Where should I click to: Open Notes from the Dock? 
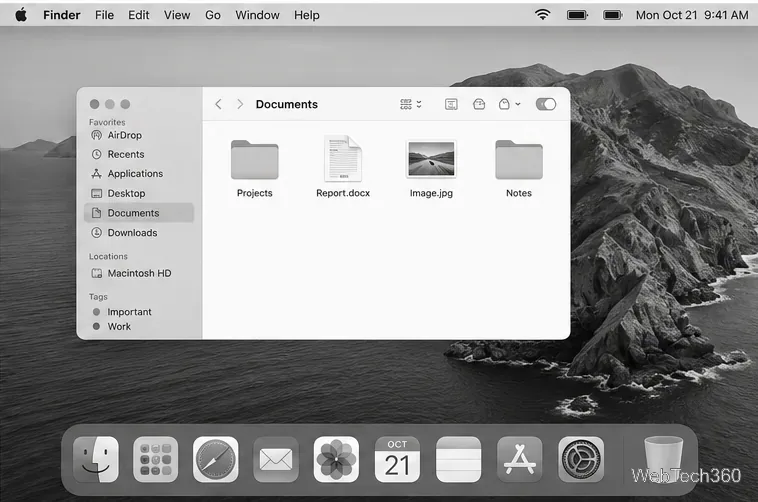tap(458, 459)
